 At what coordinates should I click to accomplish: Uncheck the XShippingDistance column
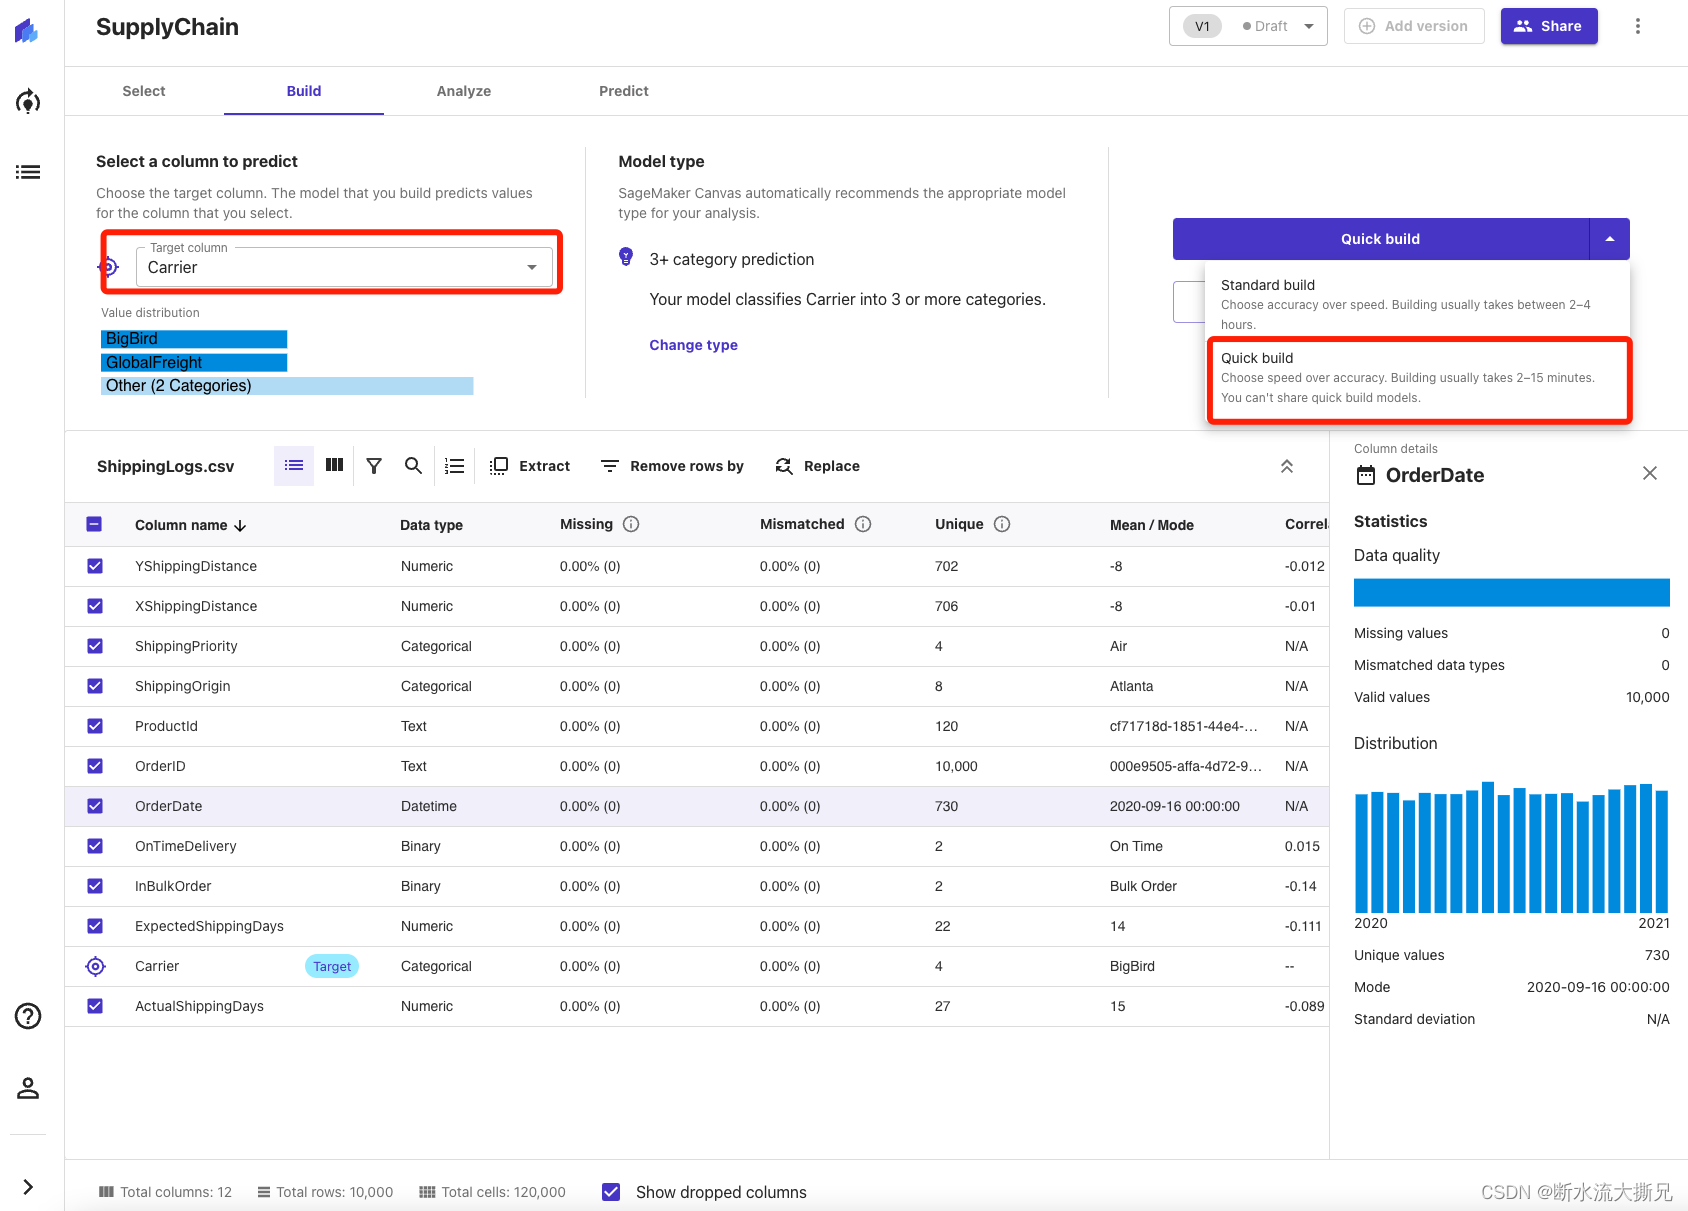coord(95,606)
